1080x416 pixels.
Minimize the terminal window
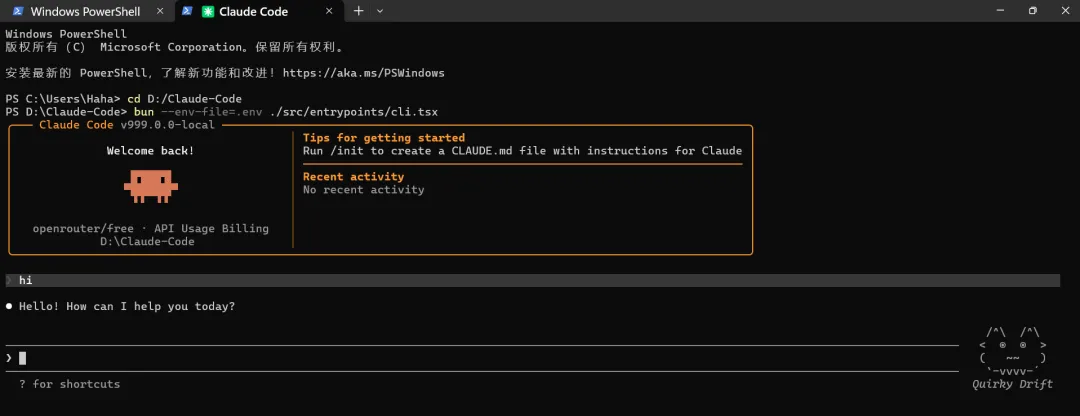click(x=988, y=11)
